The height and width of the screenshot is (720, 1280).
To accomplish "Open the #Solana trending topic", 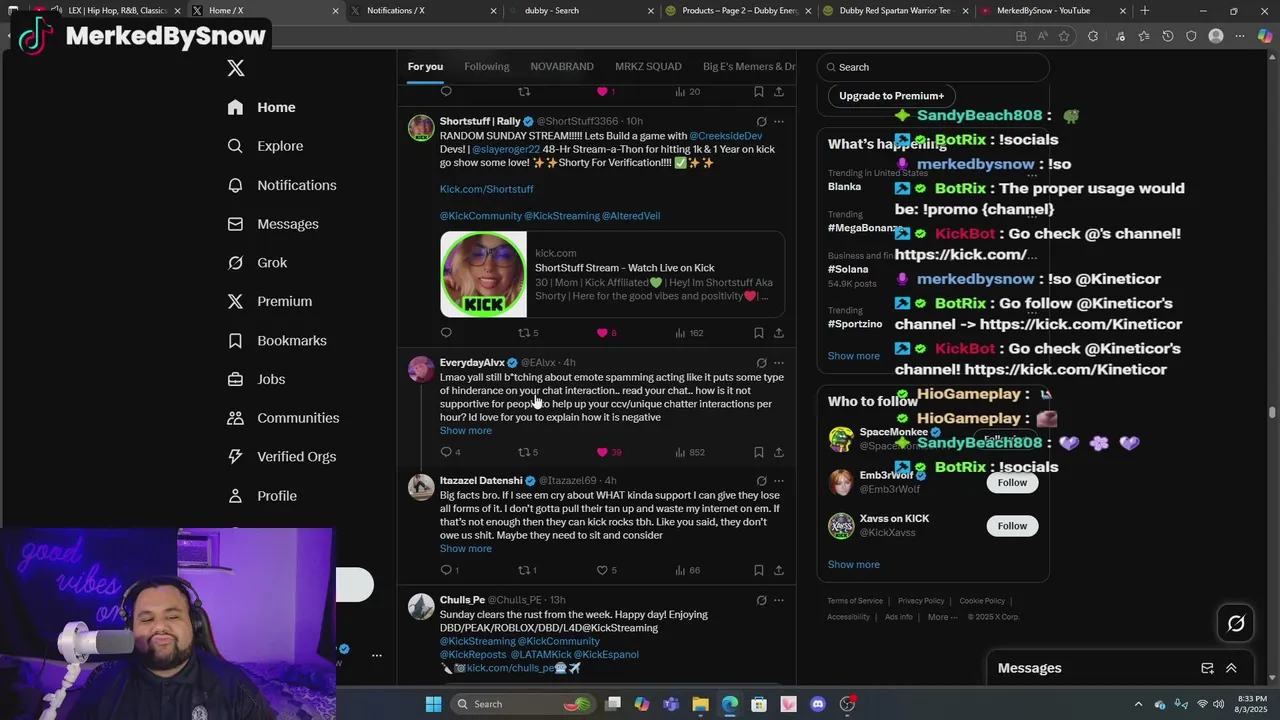I will tap(848, 269).
